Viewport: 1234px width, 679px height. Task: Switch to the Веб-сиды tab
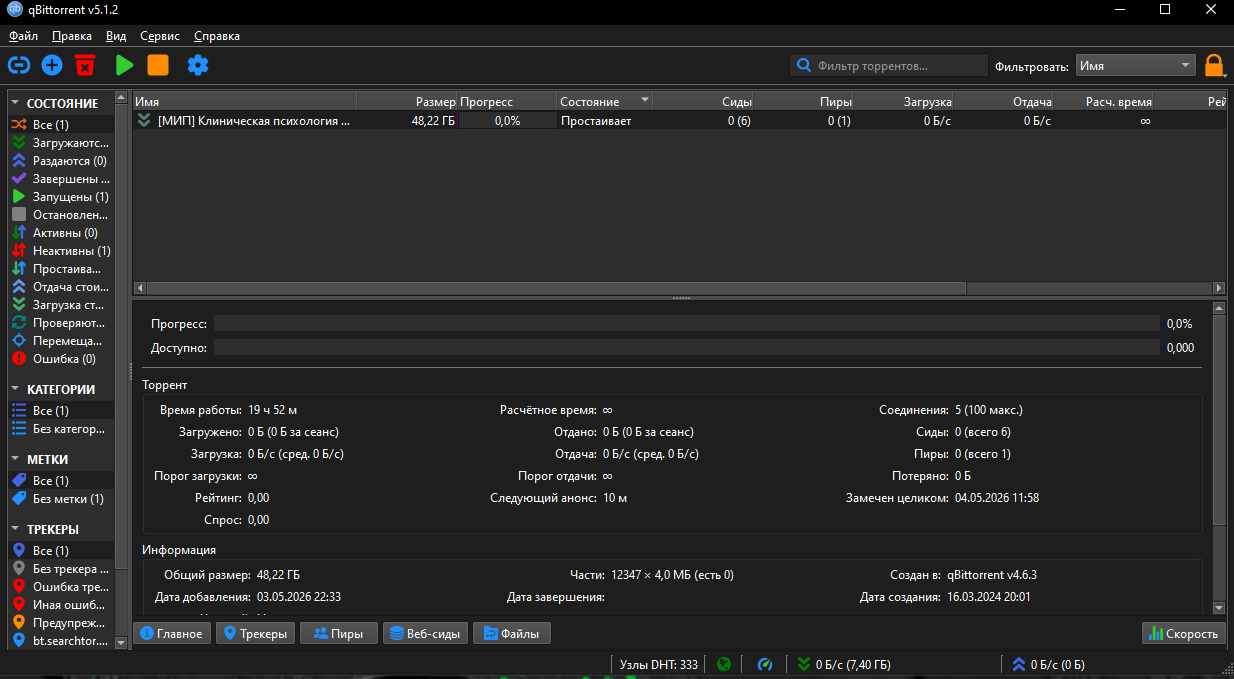coord(425,633)
